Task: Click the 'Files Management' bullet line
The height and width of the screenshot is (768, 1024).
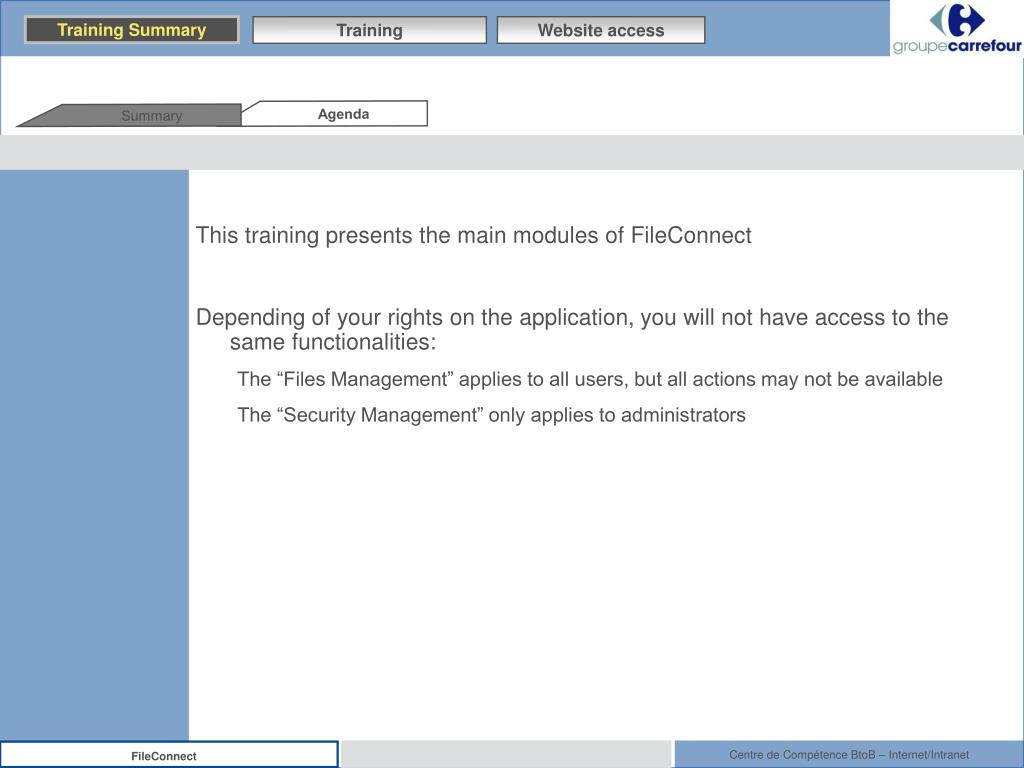Action: pyautogui.click(x=590, y=379)
